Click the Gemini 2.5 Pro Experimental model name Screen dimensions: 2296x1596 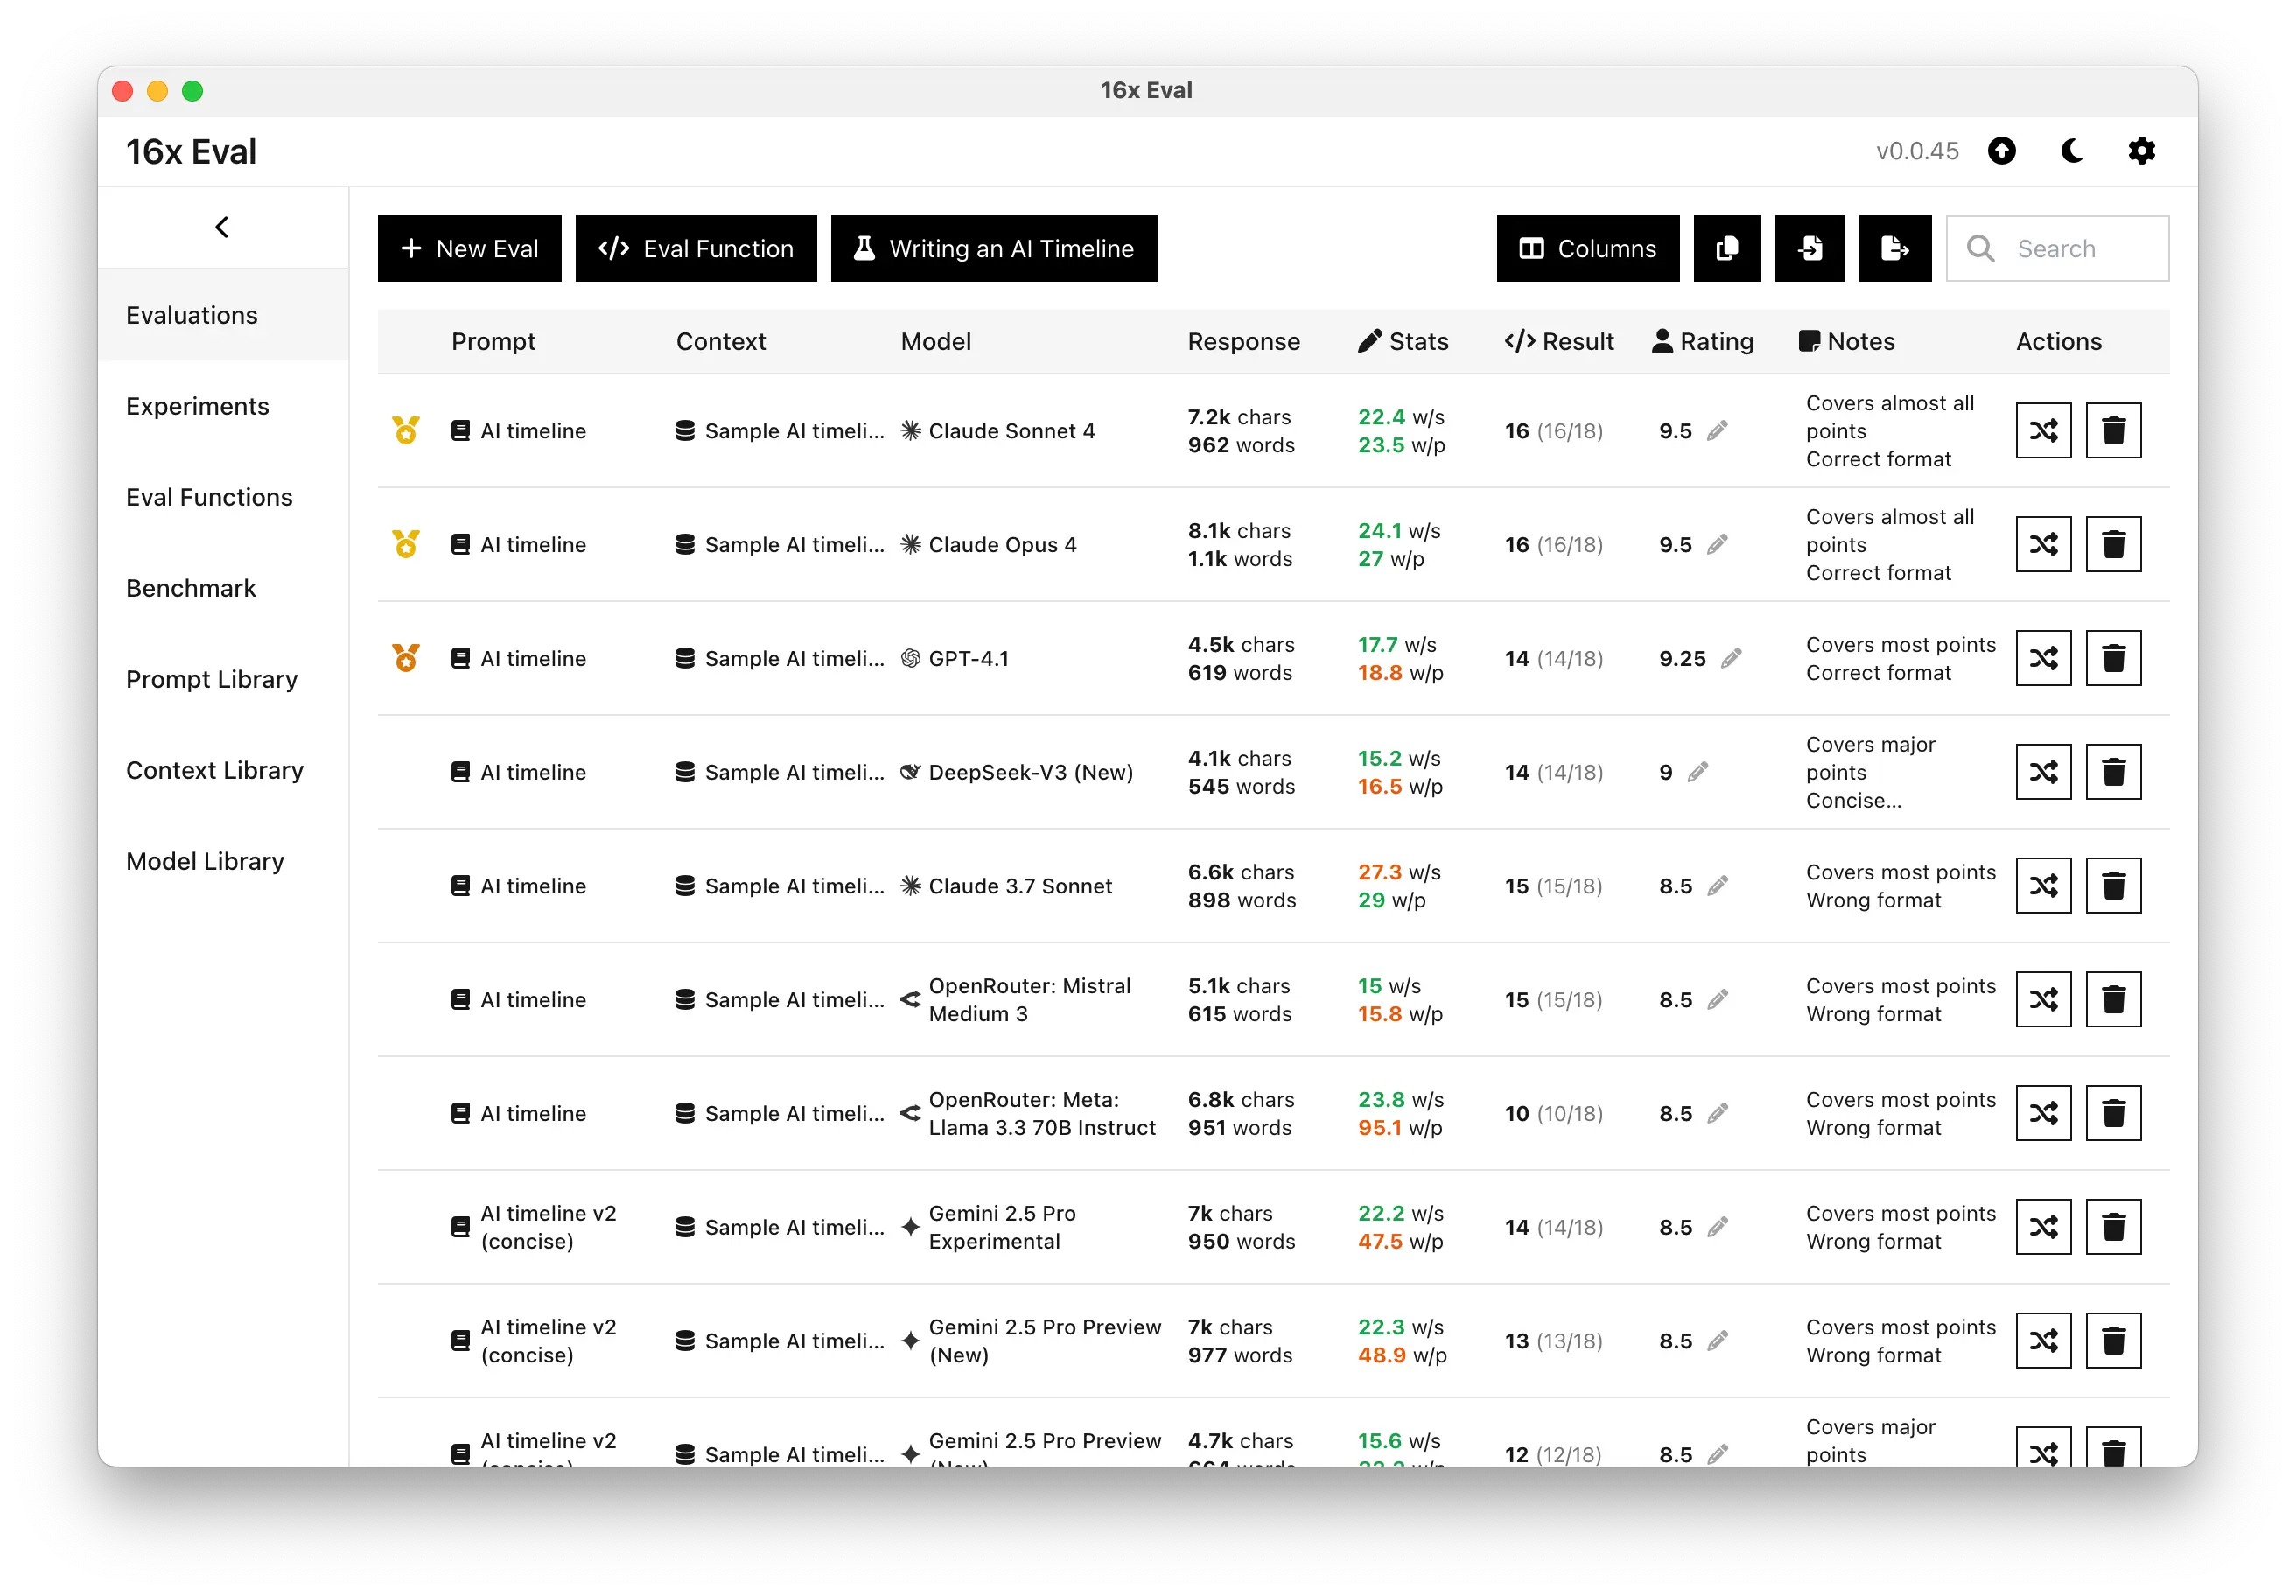(1003, 1227)
